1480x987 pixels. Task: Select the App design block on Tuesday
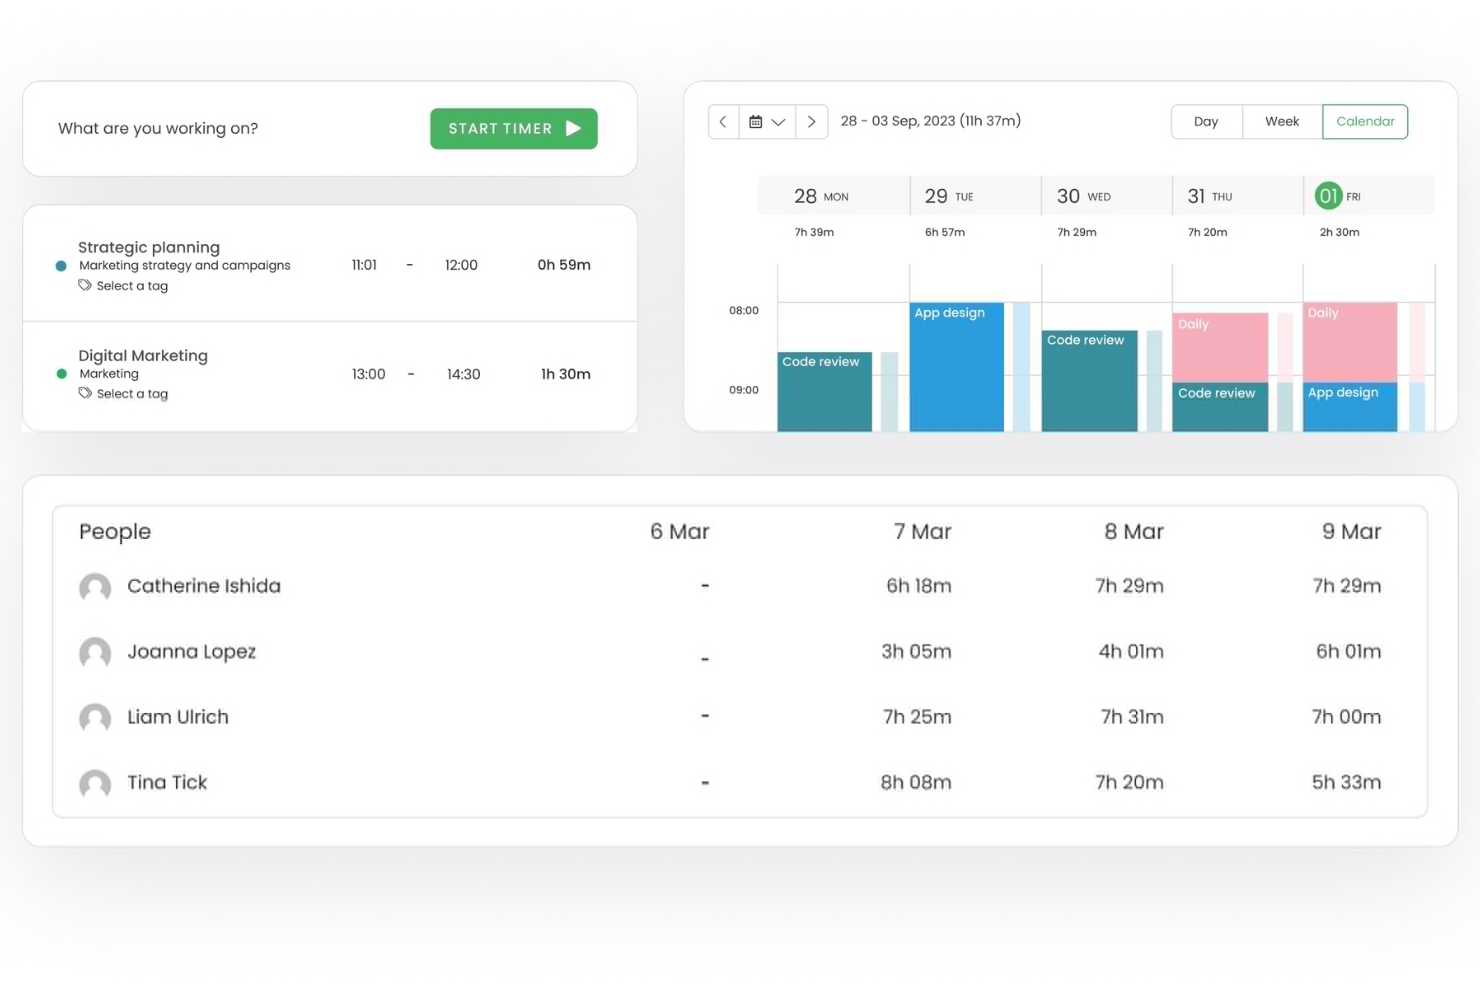point(955,365)
